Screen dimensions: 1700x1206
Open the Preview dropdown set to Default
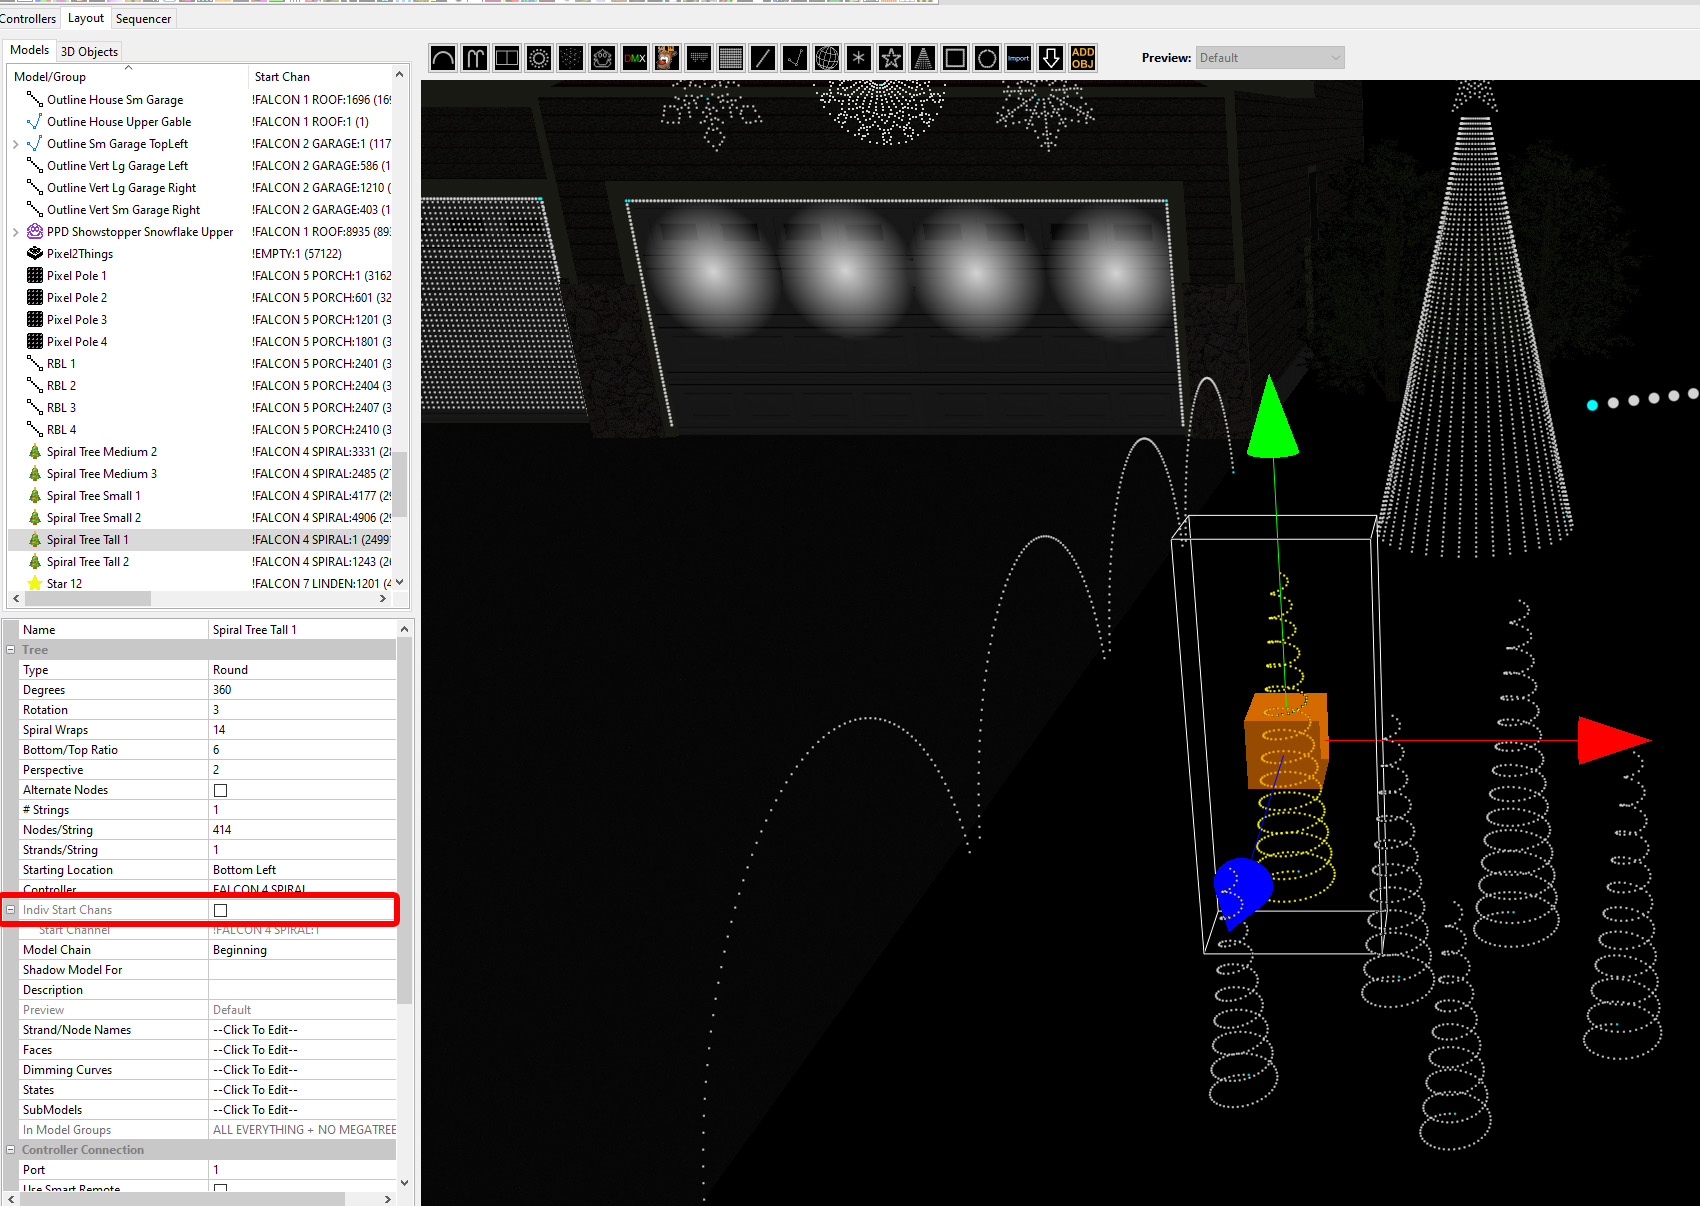click(1269, 57)
